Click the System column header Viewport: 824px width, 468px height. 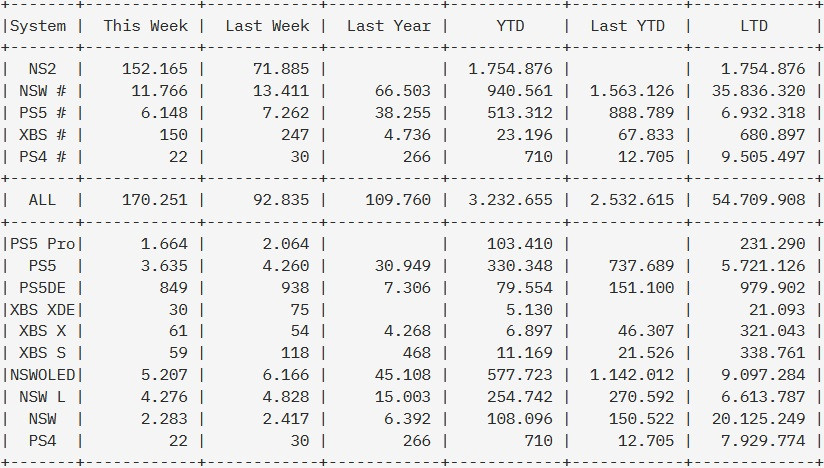pos(38,26)
